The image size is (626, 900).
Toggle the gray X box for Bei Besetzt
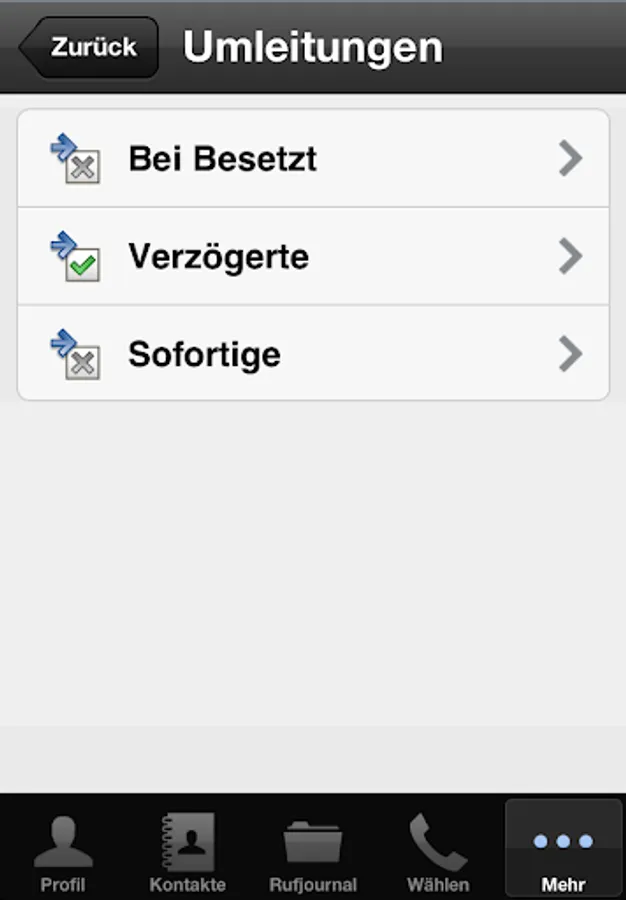[83, 167]
